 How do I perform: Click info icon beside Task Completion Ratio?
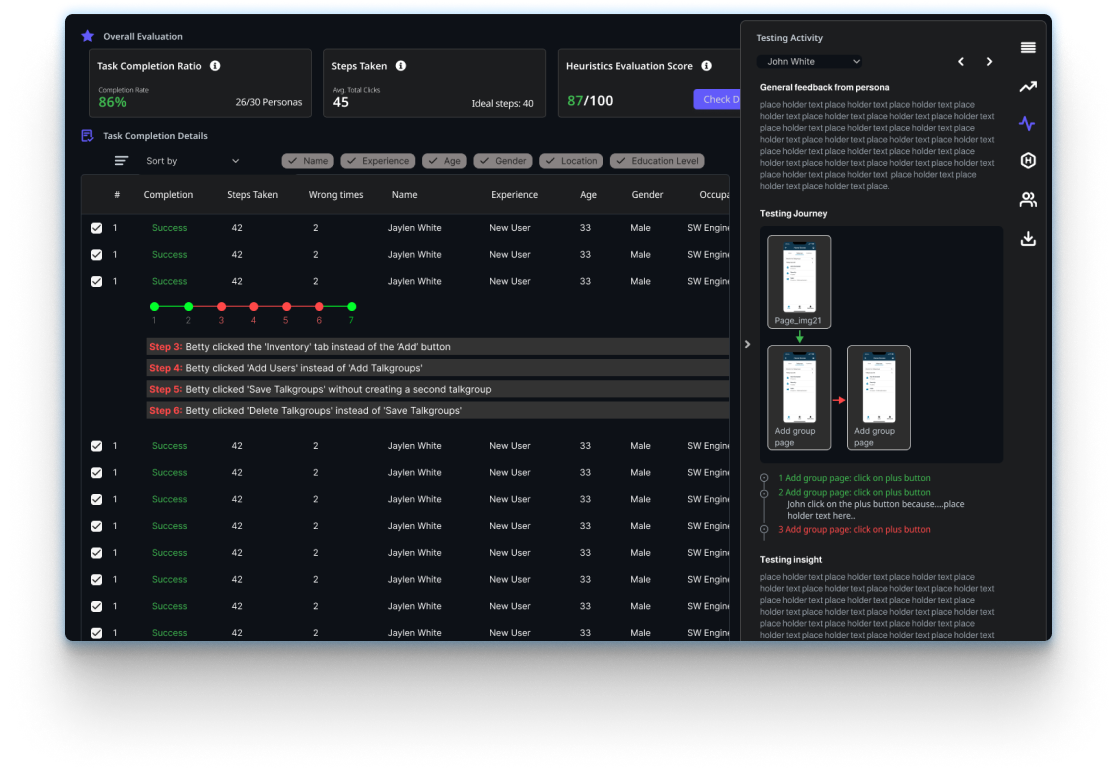tap(215, 66)
